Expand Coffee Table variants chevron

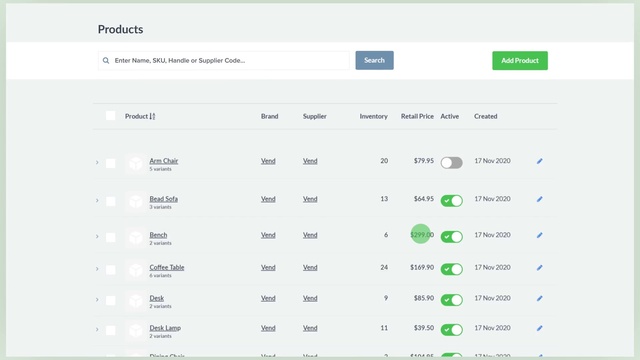point(97,269)
